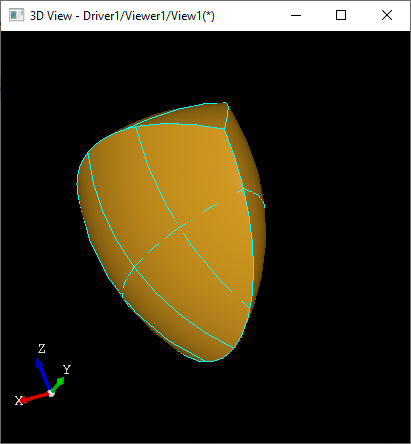The height and width of the screenshot is (444, 411).
Task: Click the window icon in the title bar
Action: (16, 15)
